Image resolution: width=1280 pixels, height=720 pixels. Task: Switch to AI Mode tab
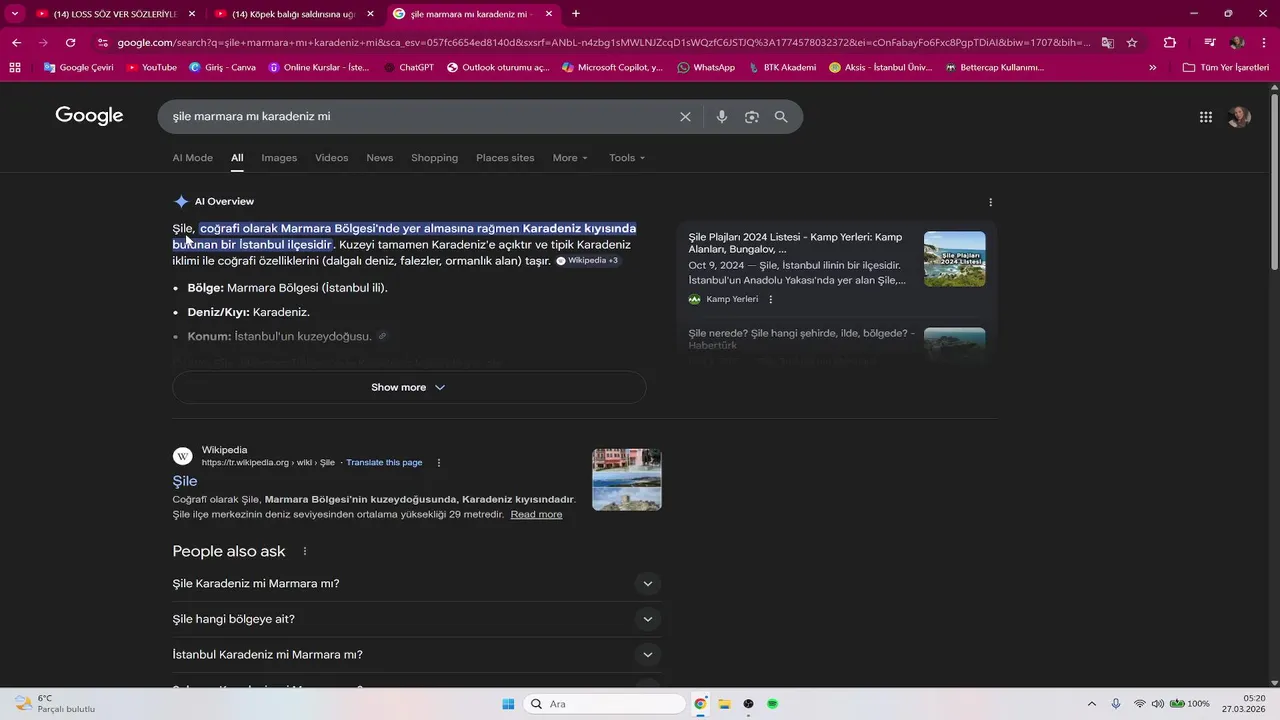[192, 158]
